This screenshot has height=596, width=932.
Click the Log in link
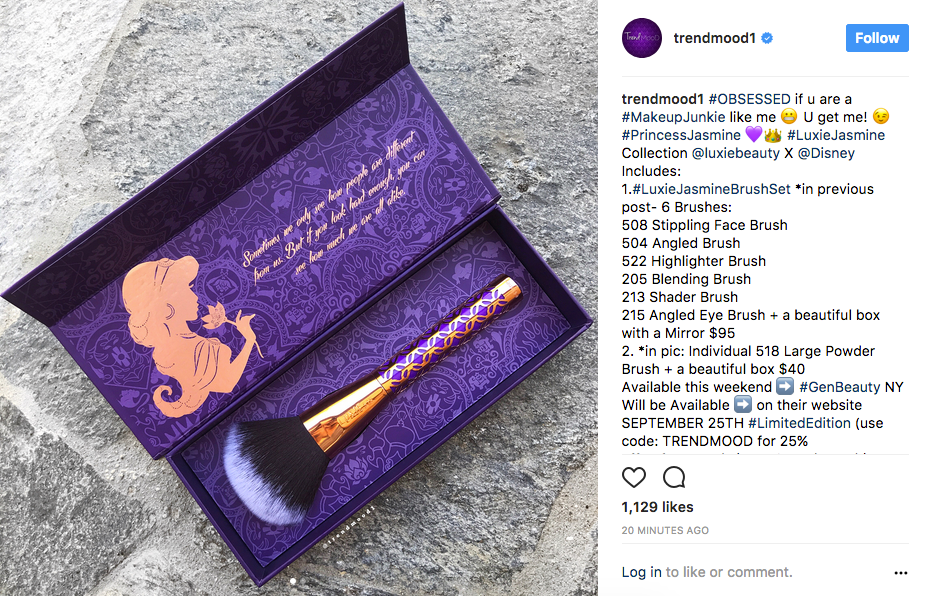(x=641, y=572)
